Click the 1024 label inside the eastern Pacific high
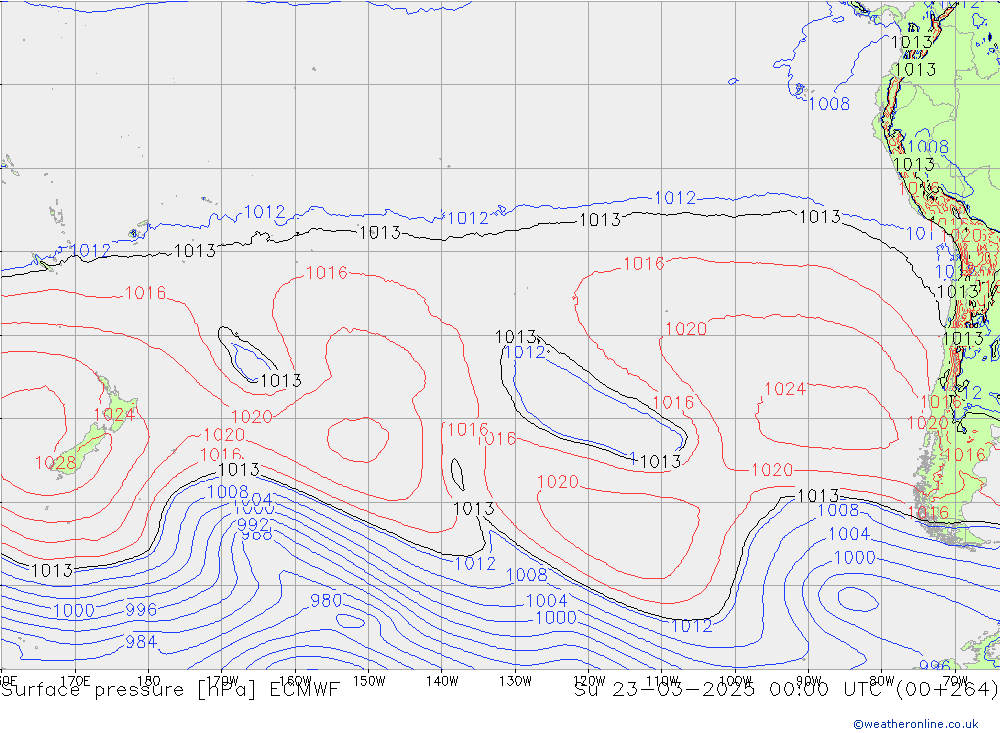The width and height of the screenshot is (1000, 733). 785,389
